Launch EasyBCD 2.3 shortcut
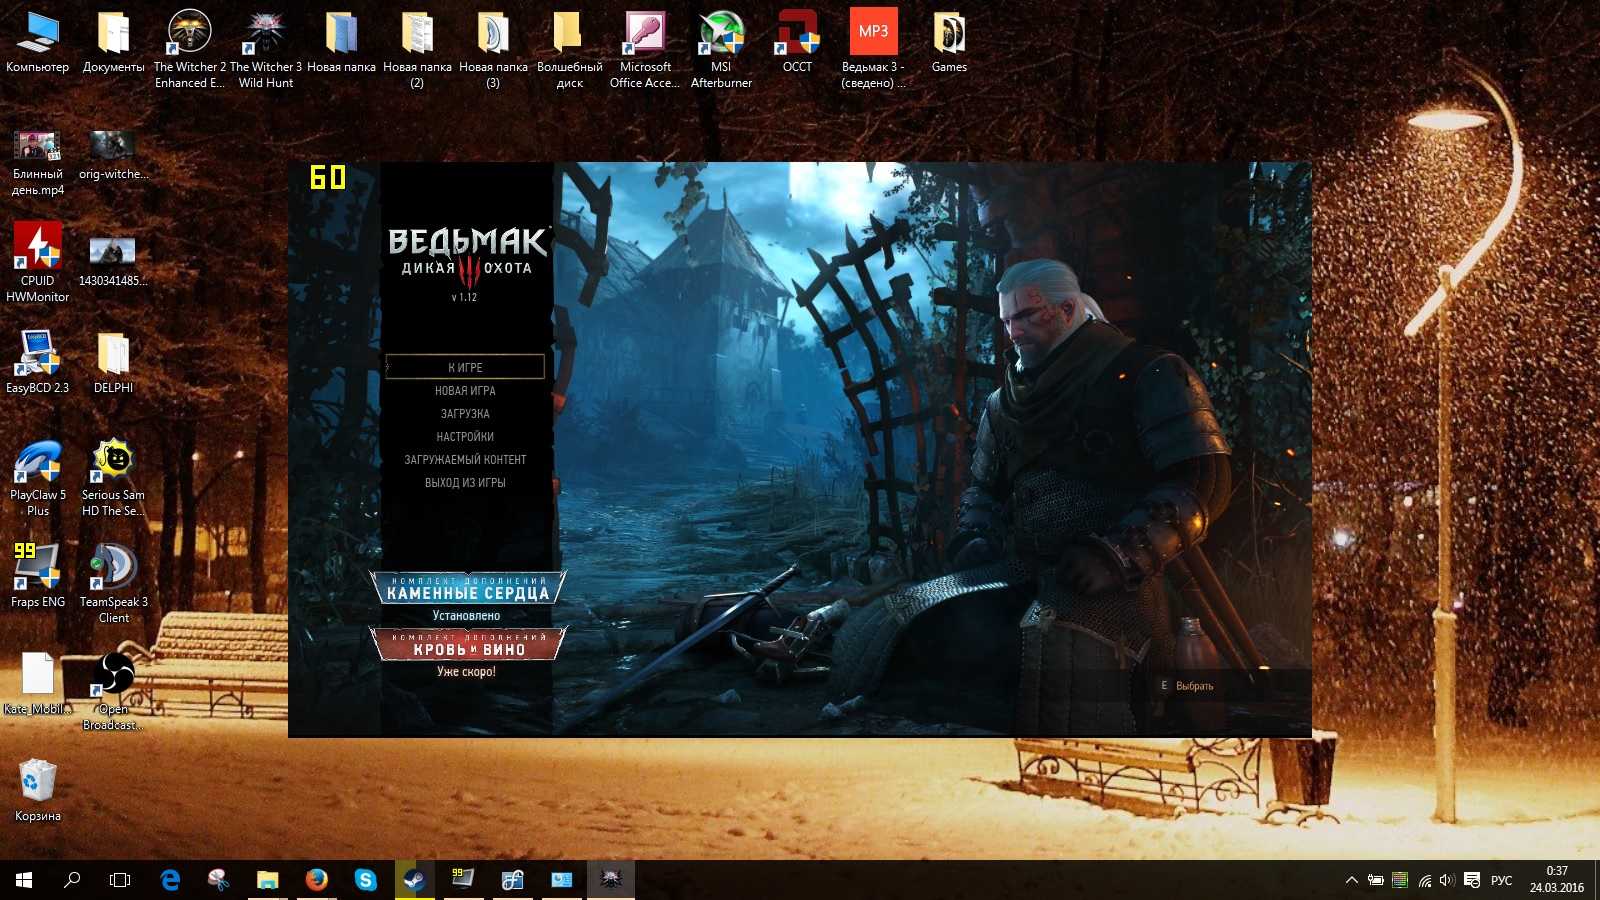 click(38, 362)
